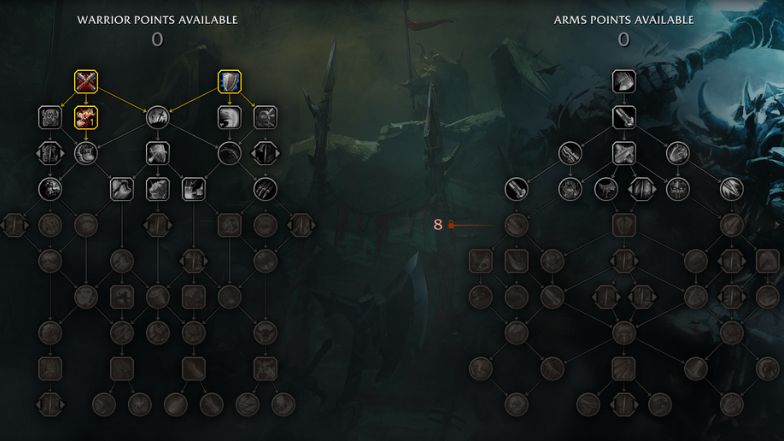Select the square node directly beneath Defensive Stance
This screenshot has height=441, width=784.
tap(230, 118)
